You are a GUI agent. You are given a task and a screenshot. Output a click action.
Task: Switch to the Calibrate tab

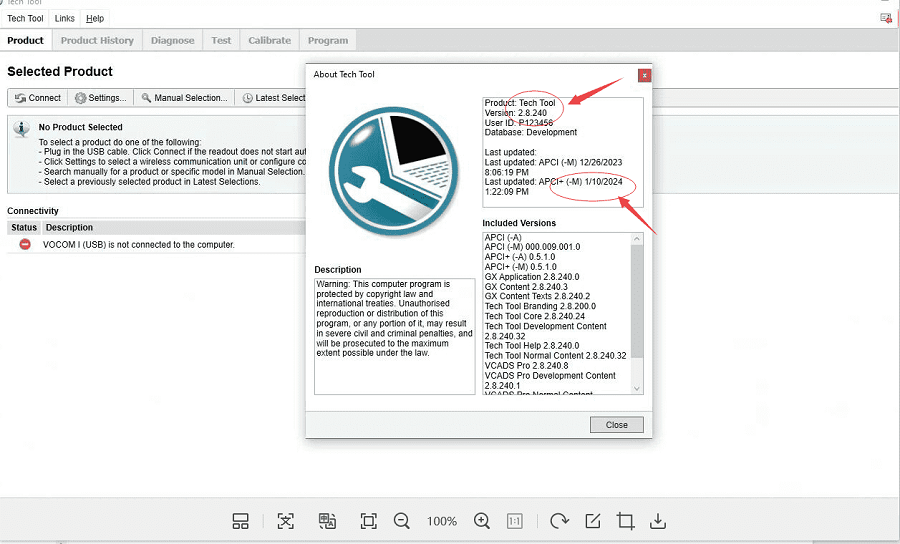tap(270, 41)
